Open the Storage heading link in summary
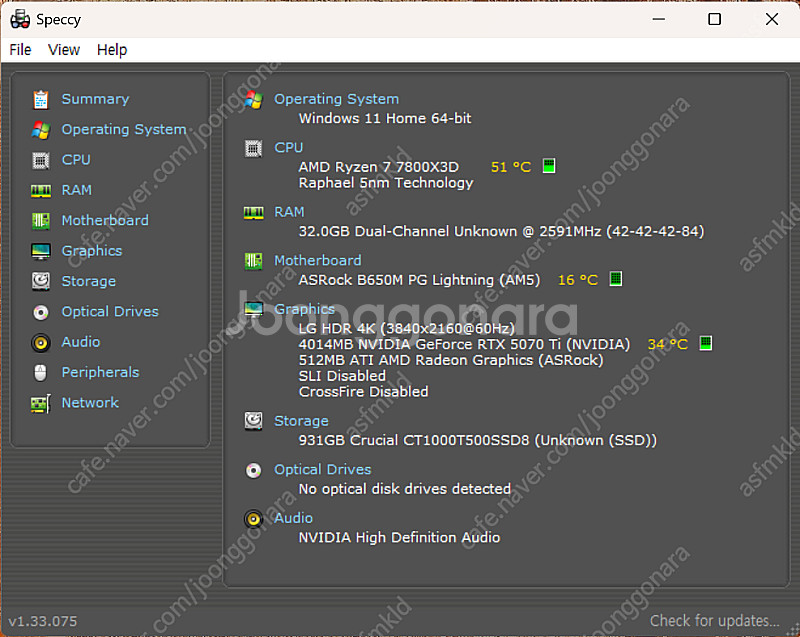This screenshot has height=637, width=800. pyautogui.click(x=302, y=421)
